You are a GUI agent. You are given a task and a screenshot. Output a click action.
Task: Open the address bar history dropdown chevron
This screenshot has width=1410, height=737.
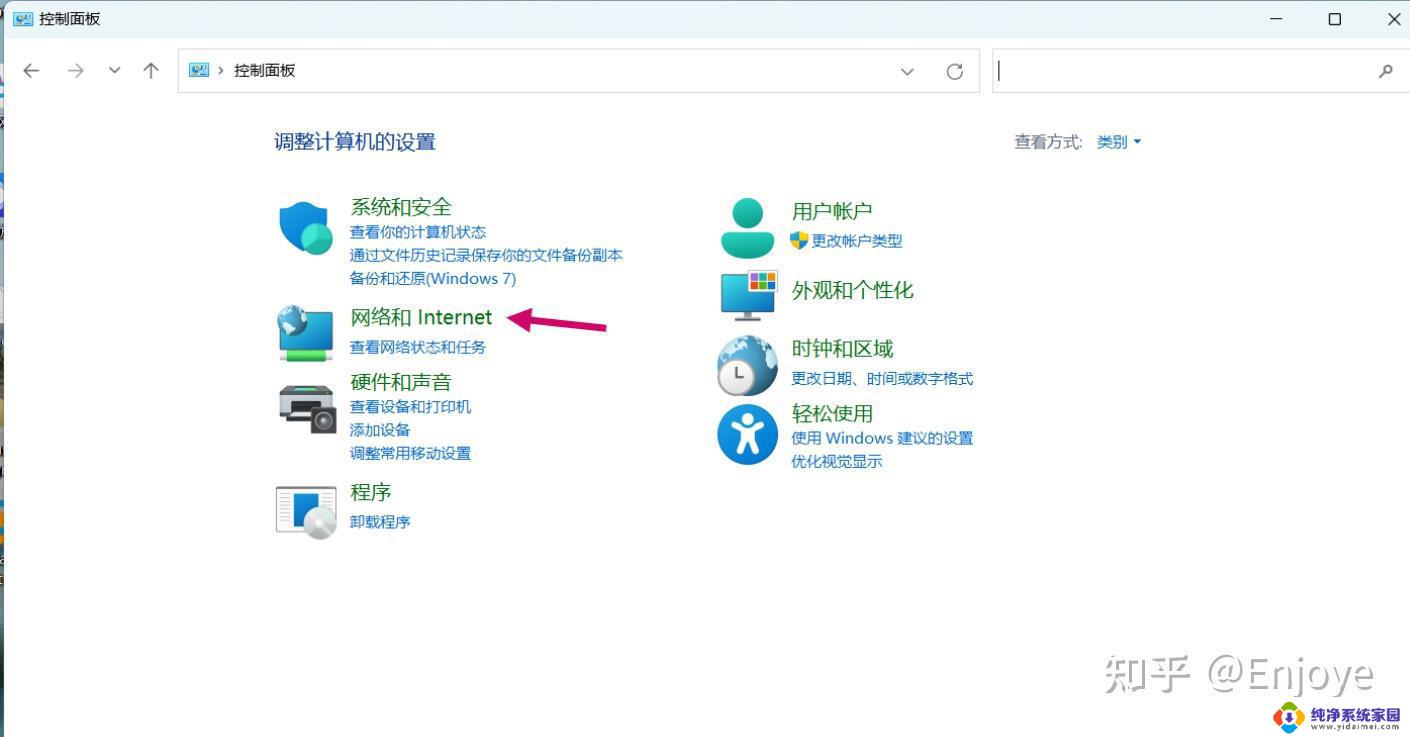tap(907, 71)
